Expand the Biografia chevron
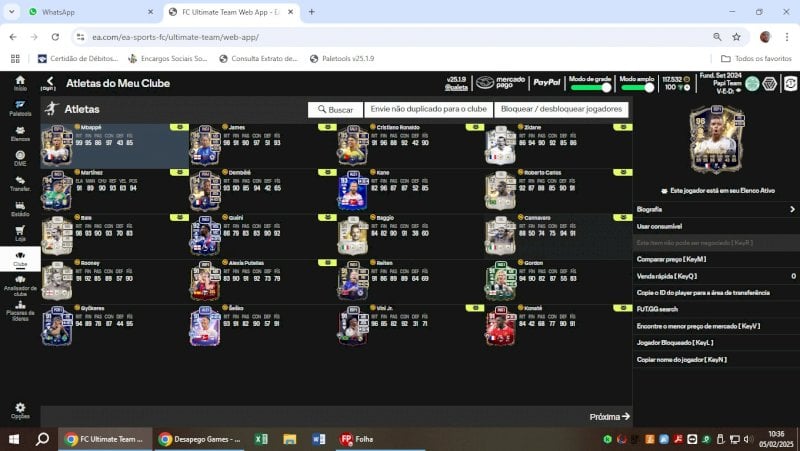 pyautogui.click(x=792, y=209)
